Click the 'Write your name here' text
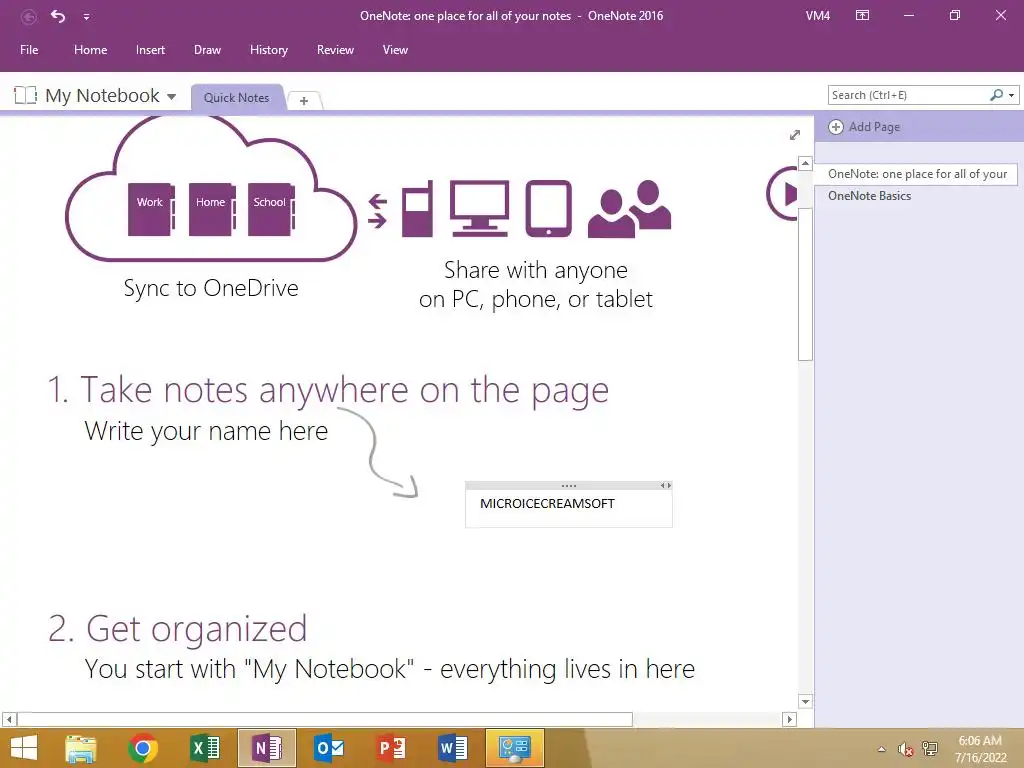1024x768 pixels. point(206,431)
